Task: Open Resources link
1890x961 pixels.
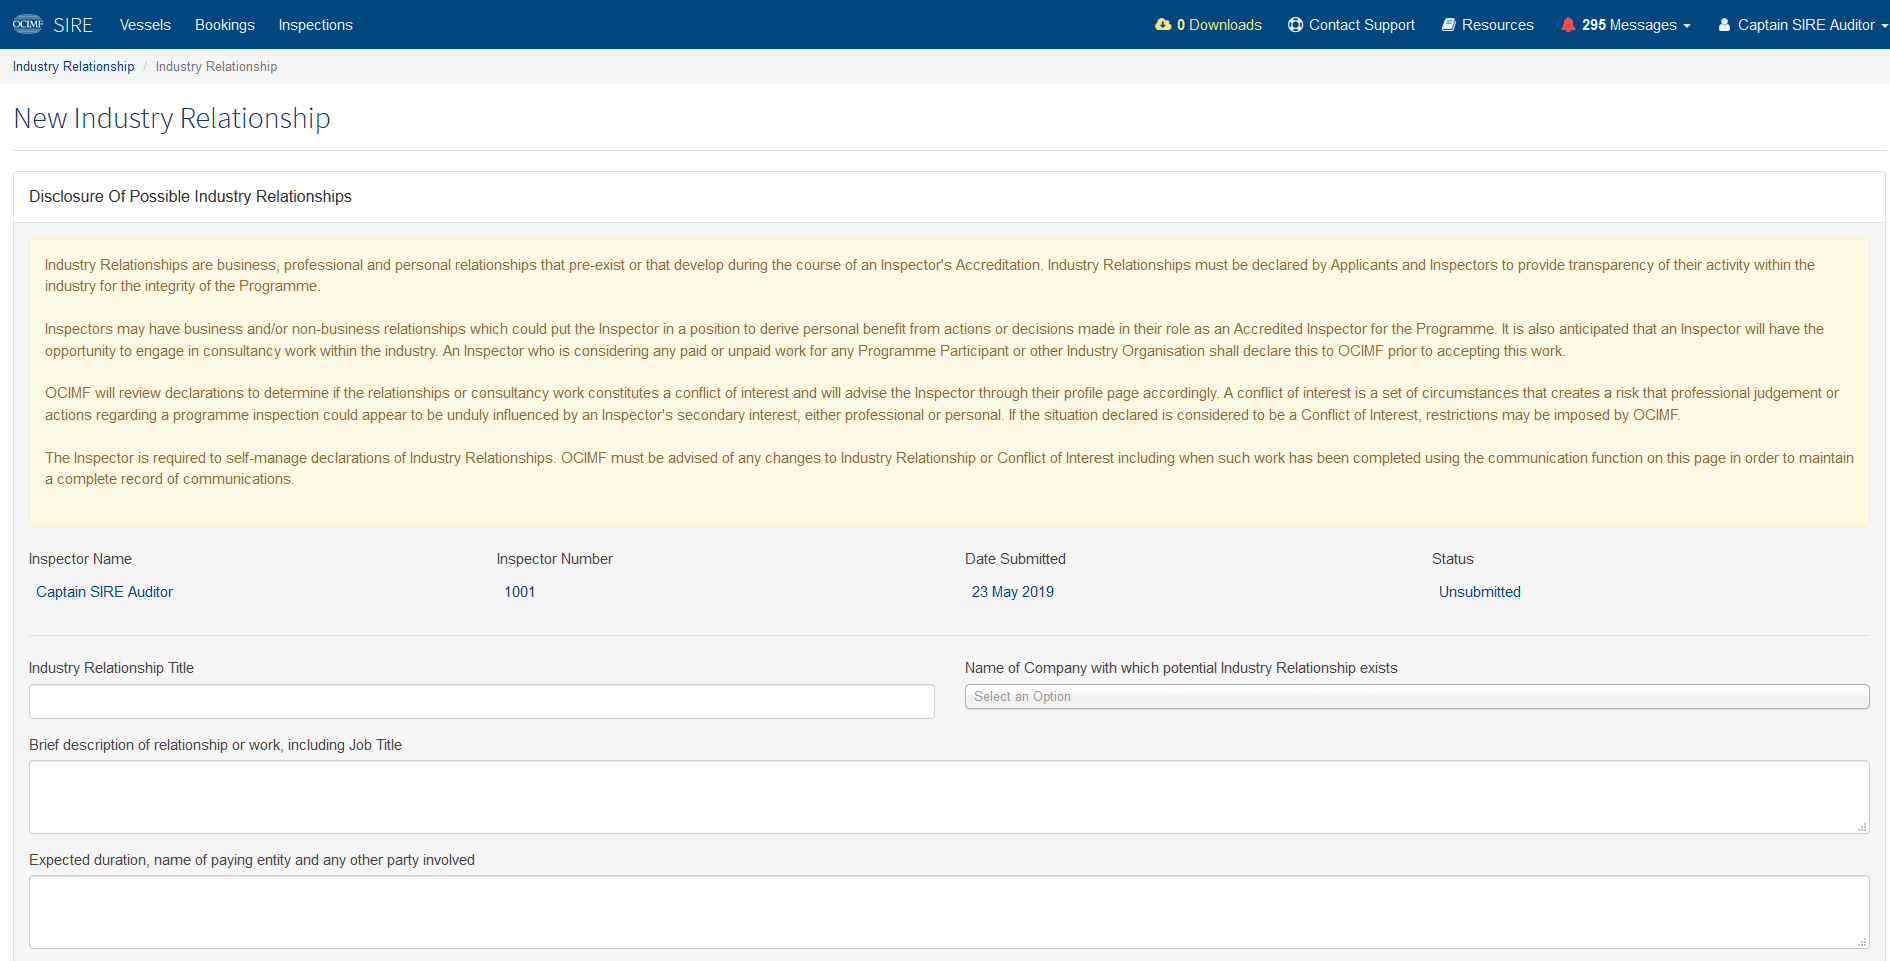Action: point(1487,24)
